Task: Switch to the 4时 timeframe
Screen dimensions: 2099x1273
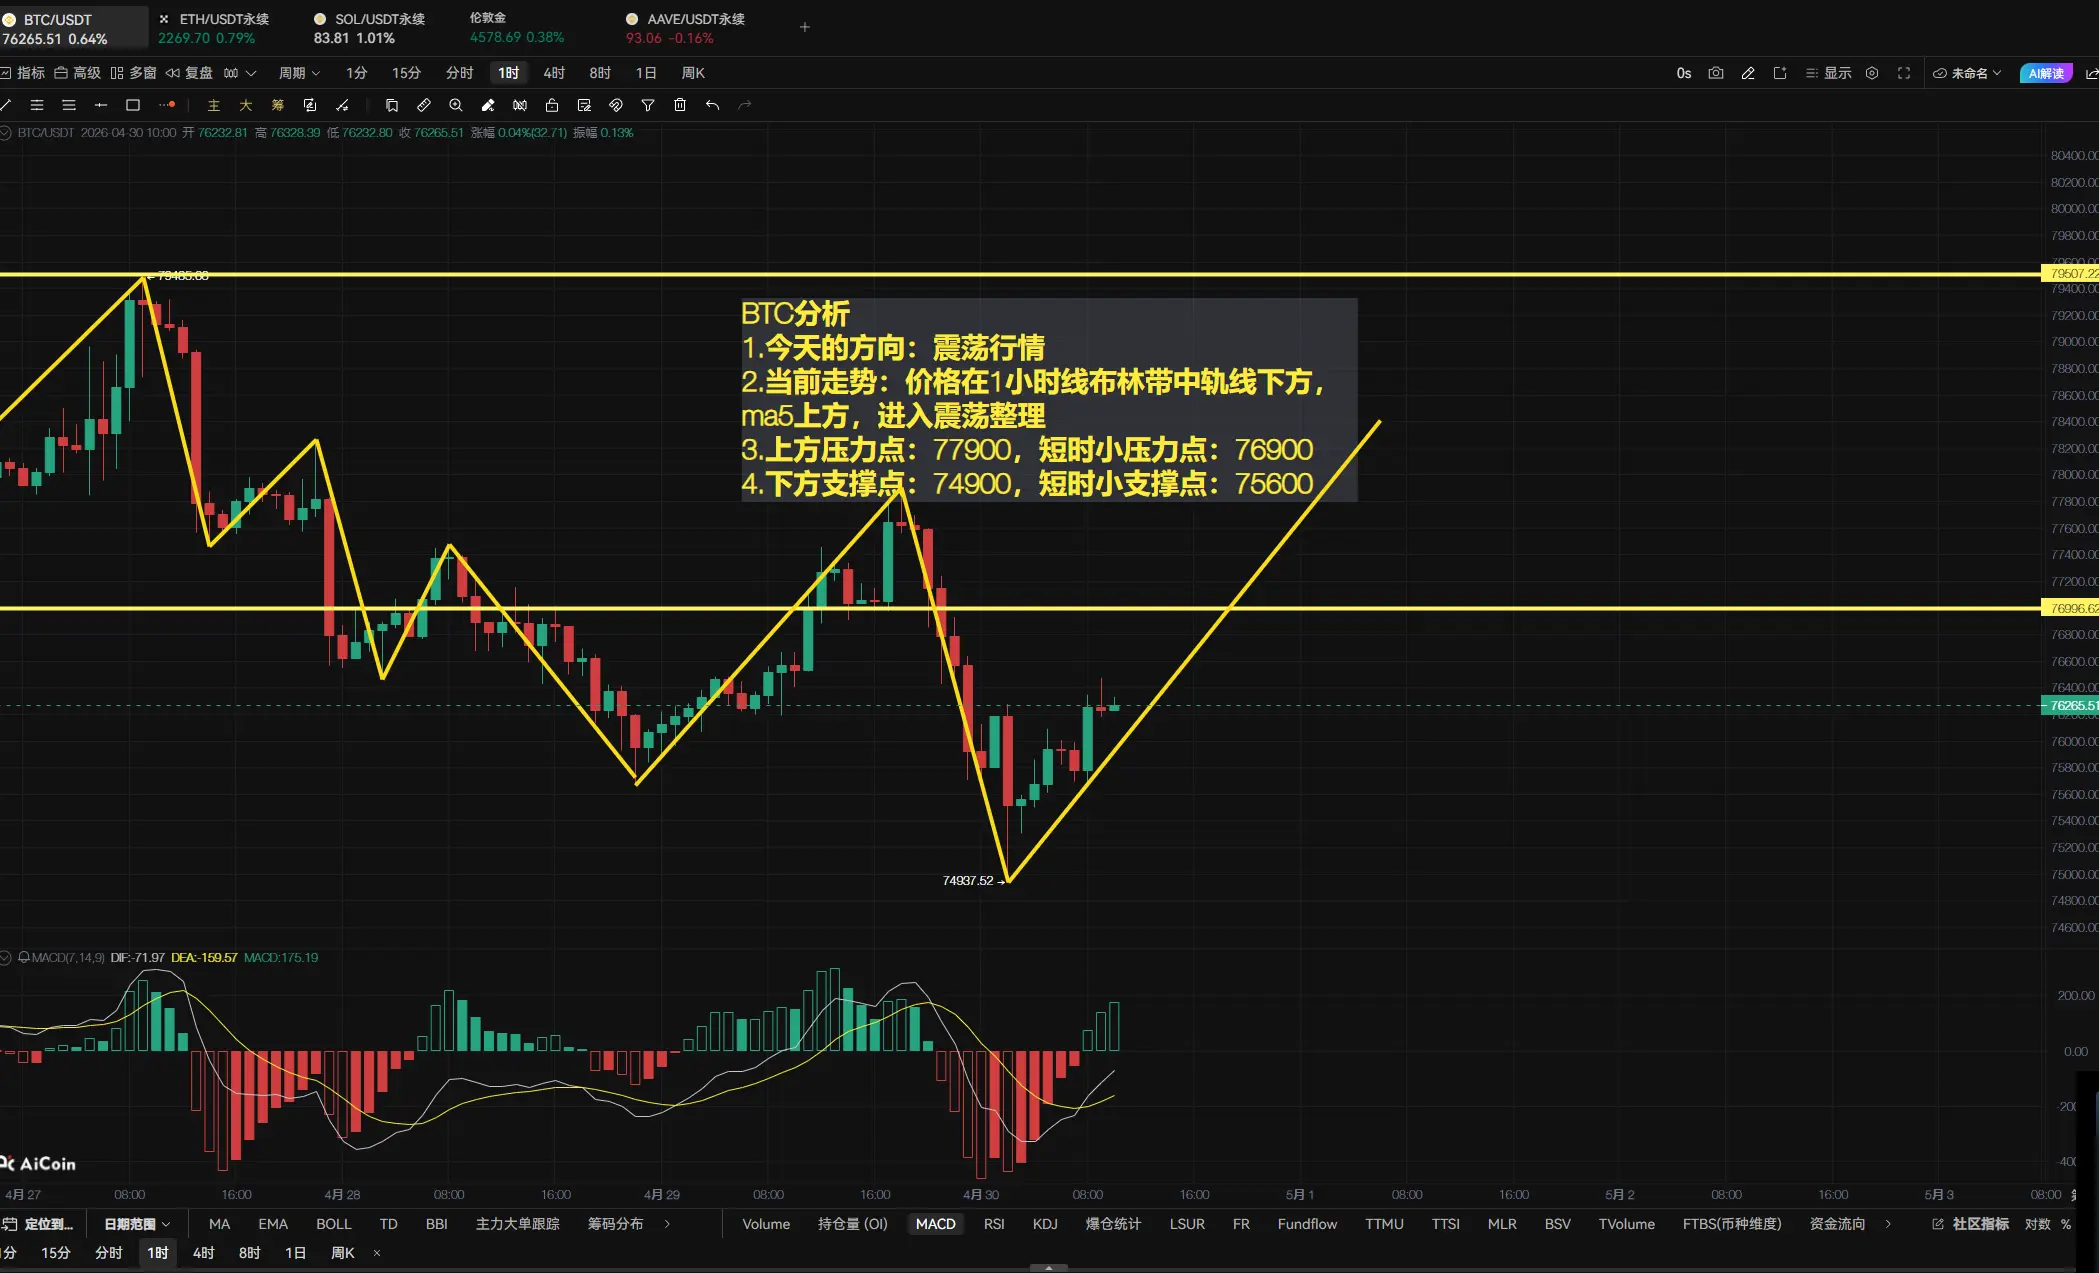Action: 554,73
